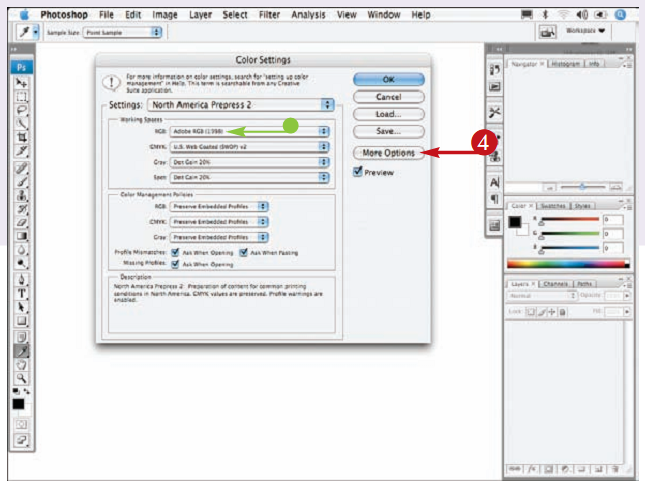Open the Apple menu

point(25,15)
